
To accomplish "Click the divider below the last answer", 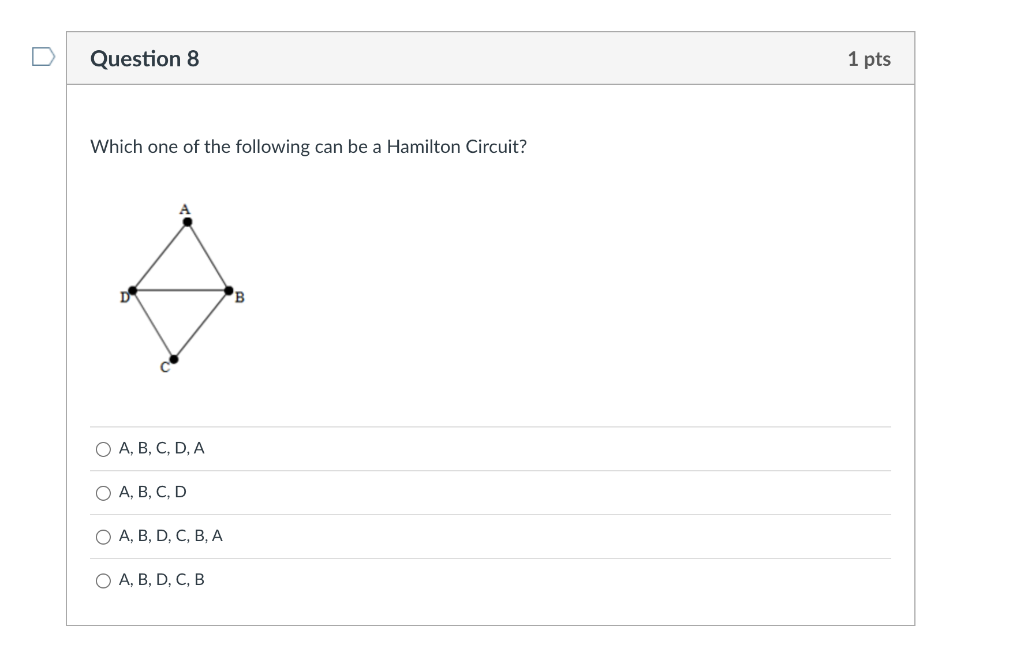I will coord(490,601).
